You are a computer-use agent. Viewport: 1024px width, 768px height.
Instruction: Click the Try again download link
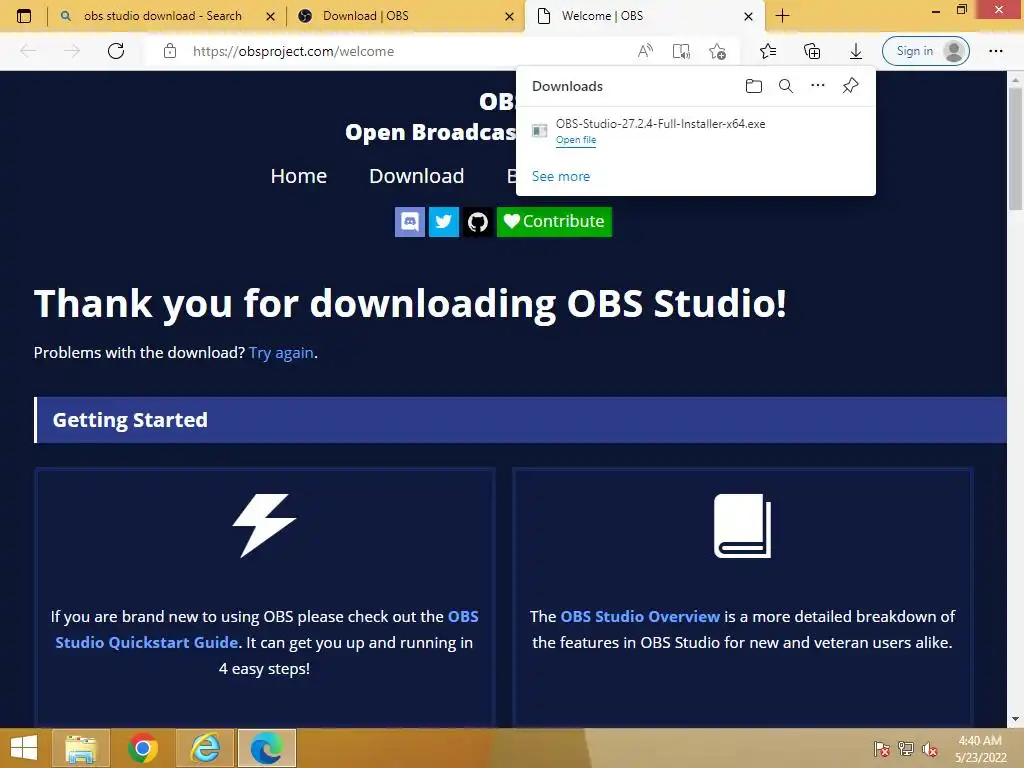point(281,353)
